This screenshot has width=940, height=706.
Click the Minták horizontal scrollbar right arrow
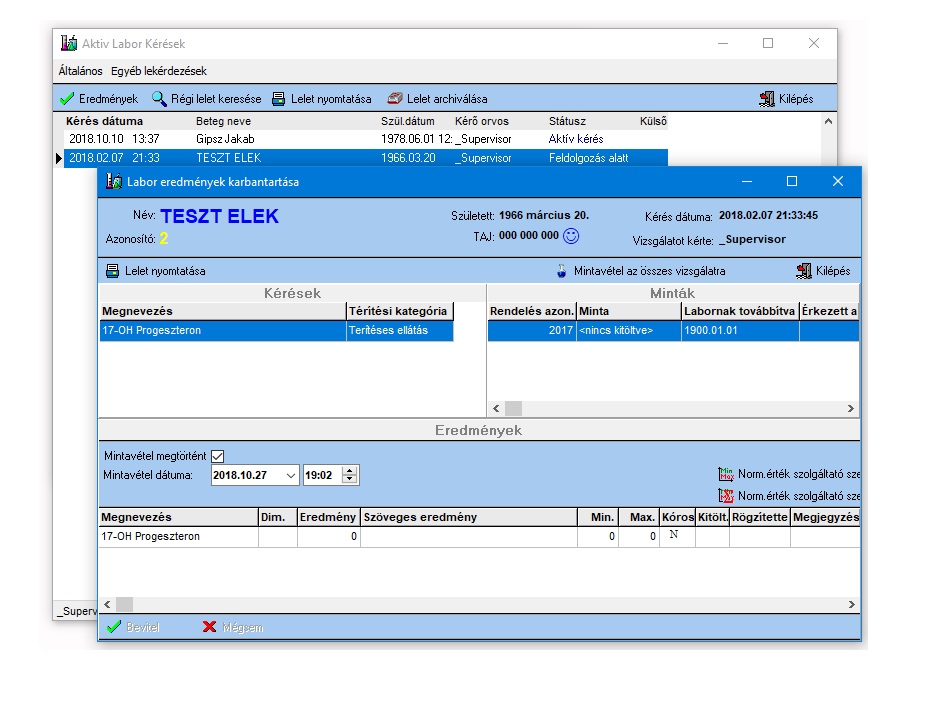(x=851, y=409)
